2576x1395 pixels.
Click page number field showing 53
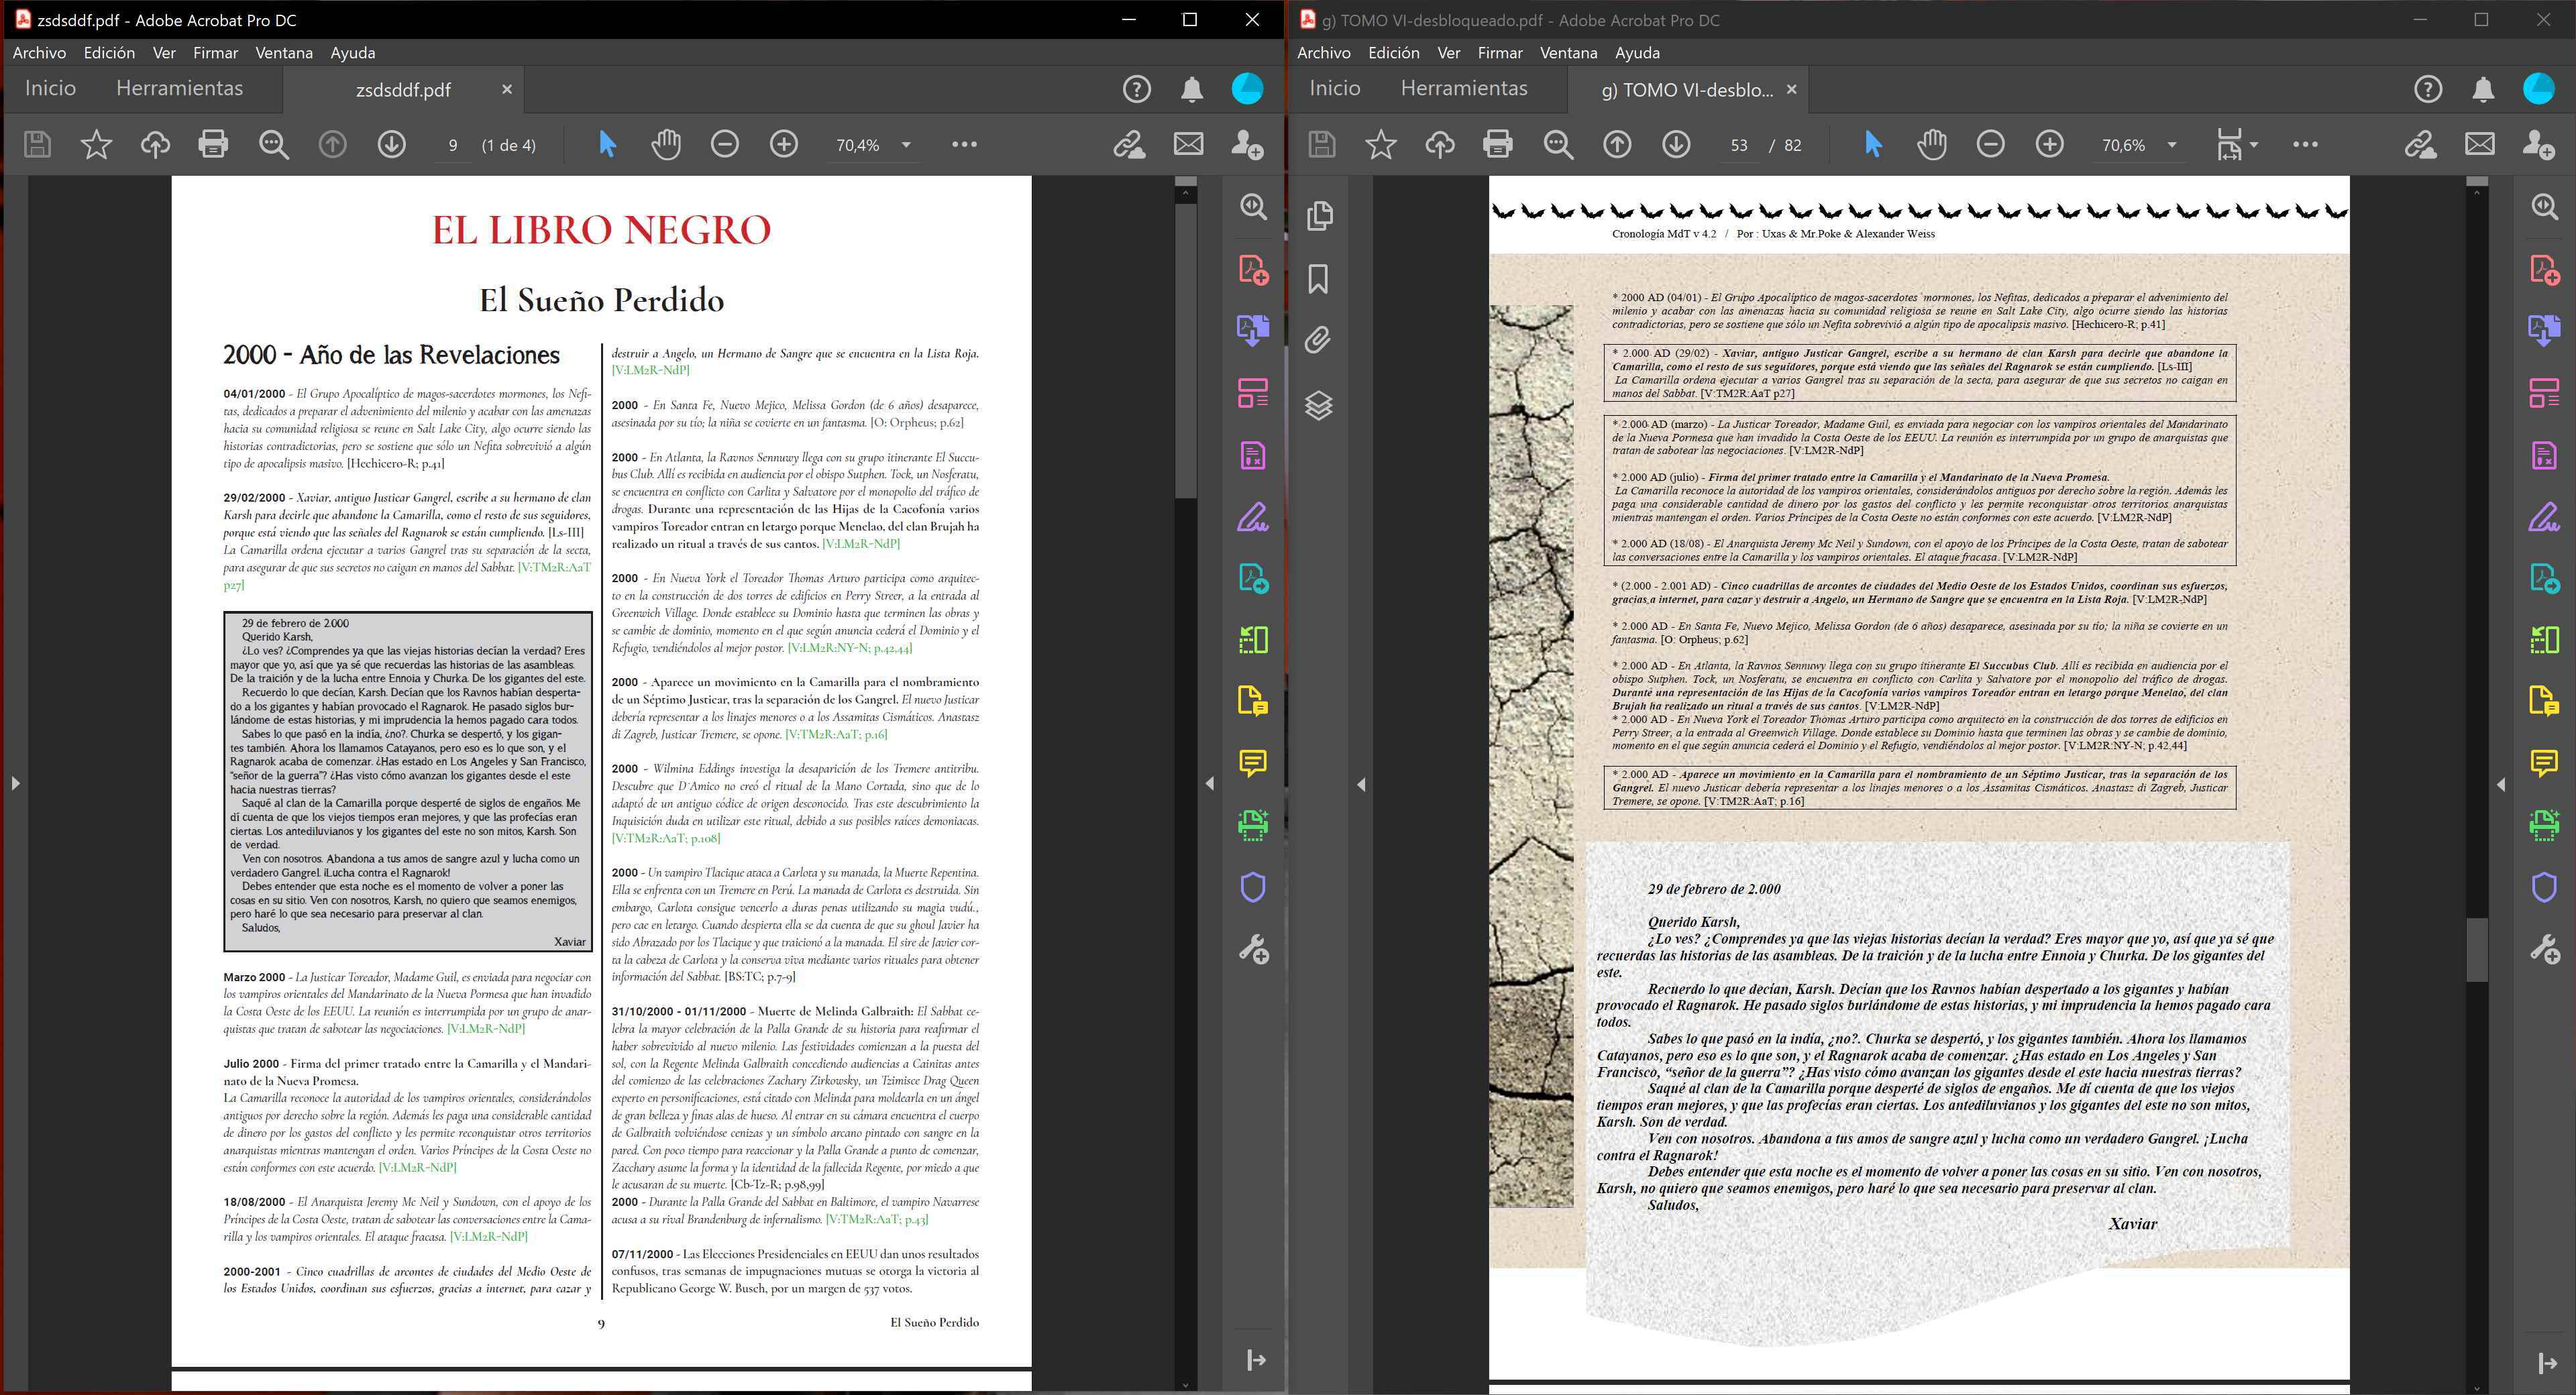1739,146
